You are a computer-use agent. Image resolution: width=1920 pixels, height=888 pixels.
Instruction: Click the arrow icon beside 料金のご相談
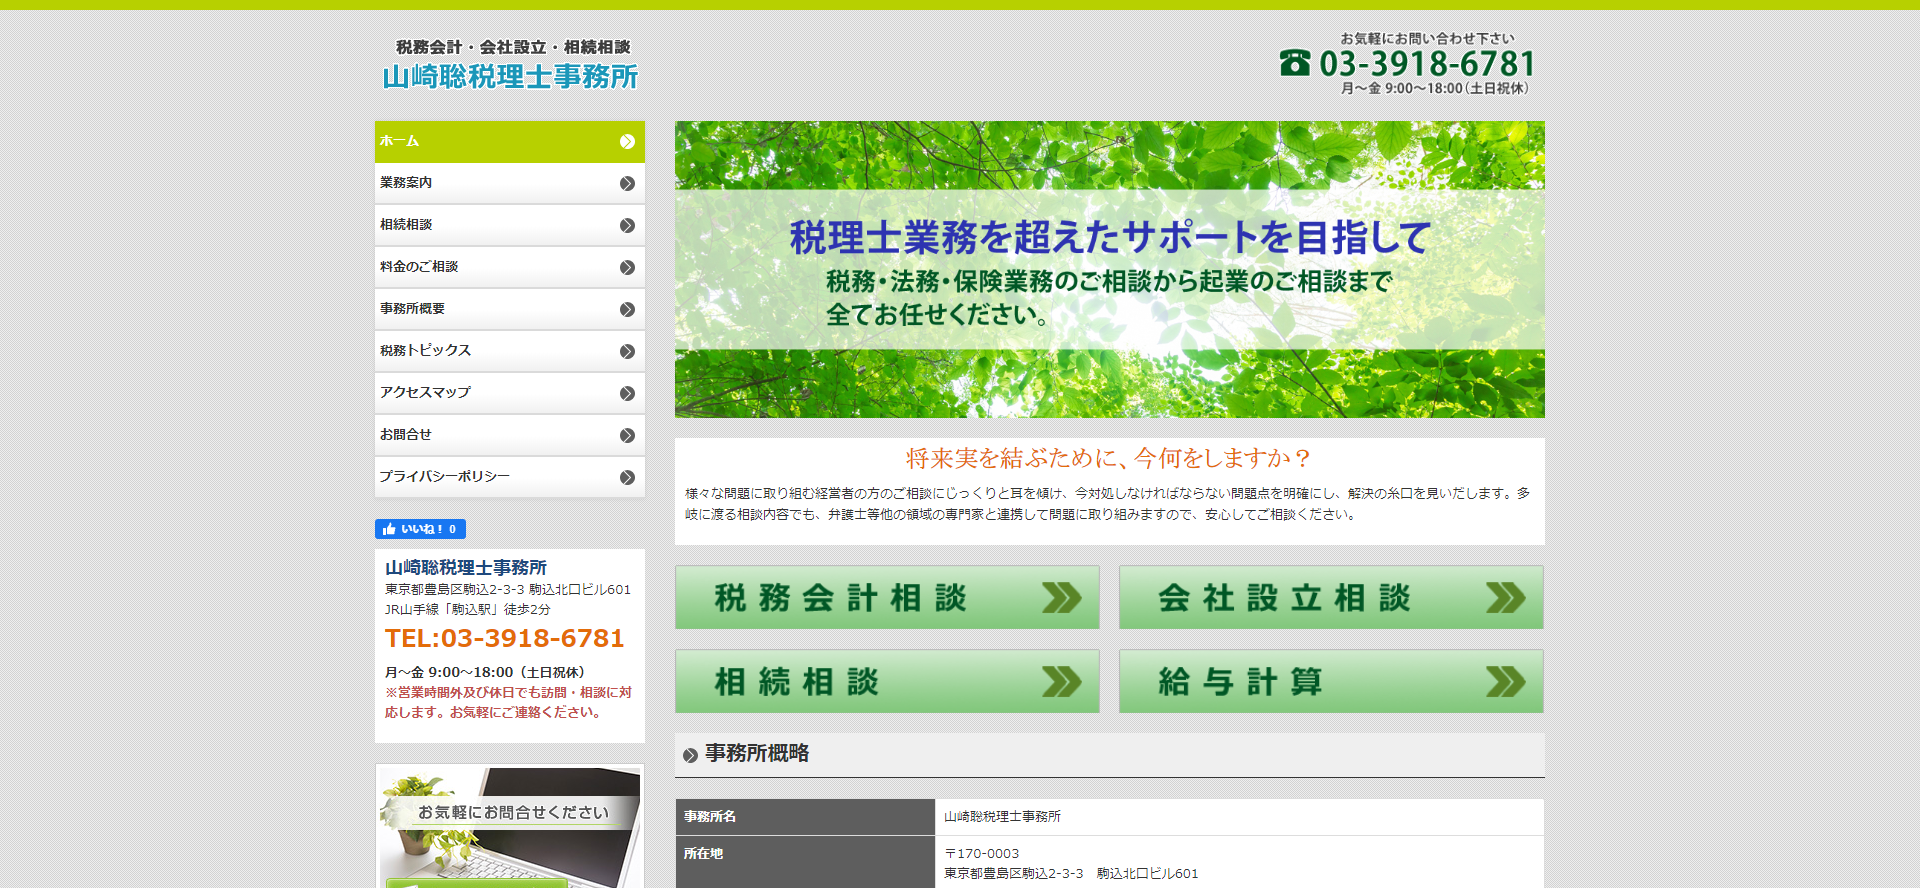pyautogui.click(x=627, y=268)
